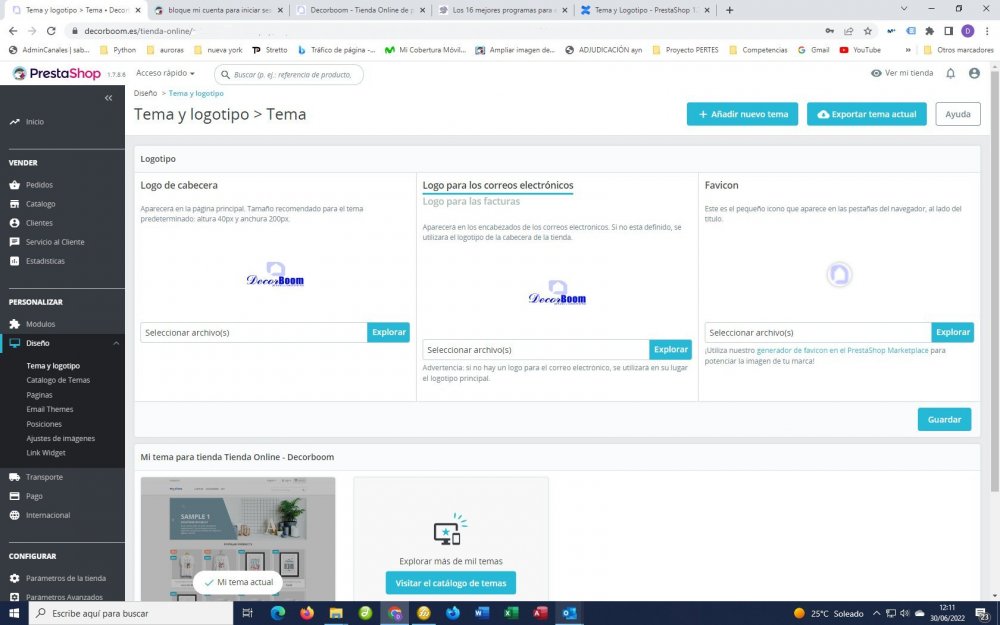The width and height of the screenshot is (1000, 625).
Task: Open Link Widget submenu item
Action: 46,453
